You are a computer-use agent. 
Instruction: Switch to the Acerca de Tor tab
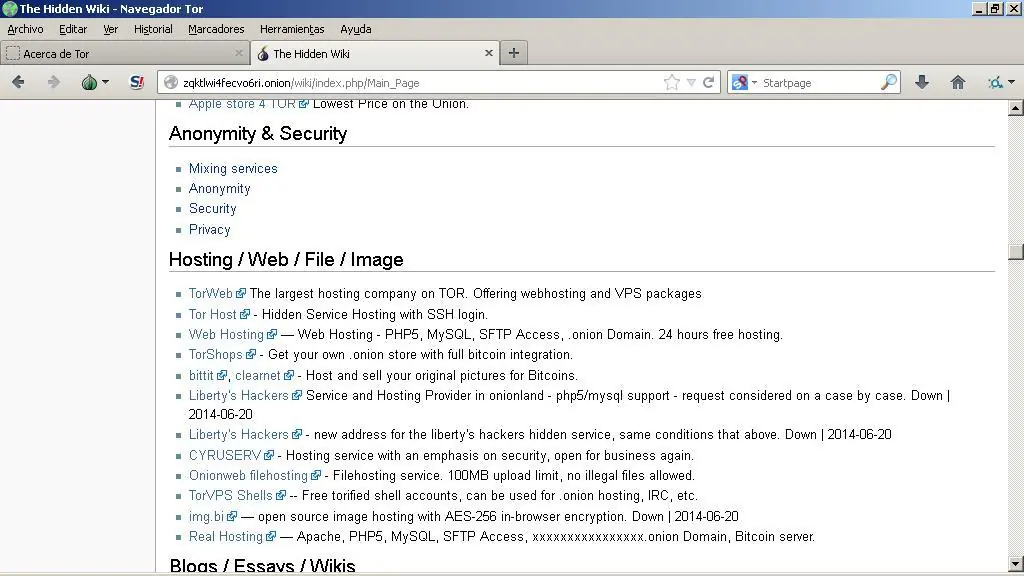(125, 54)
